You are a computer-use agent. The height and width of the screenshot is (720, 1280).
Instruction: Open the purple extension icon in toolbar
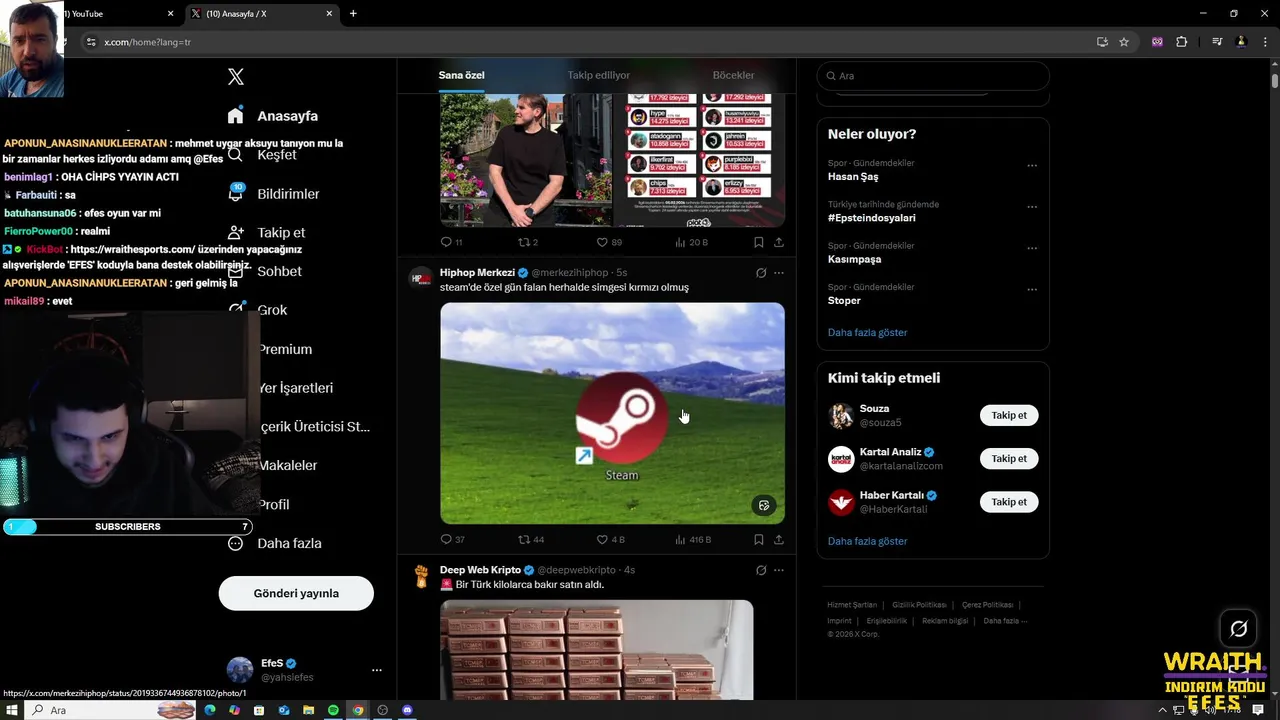pos(1157,42)
